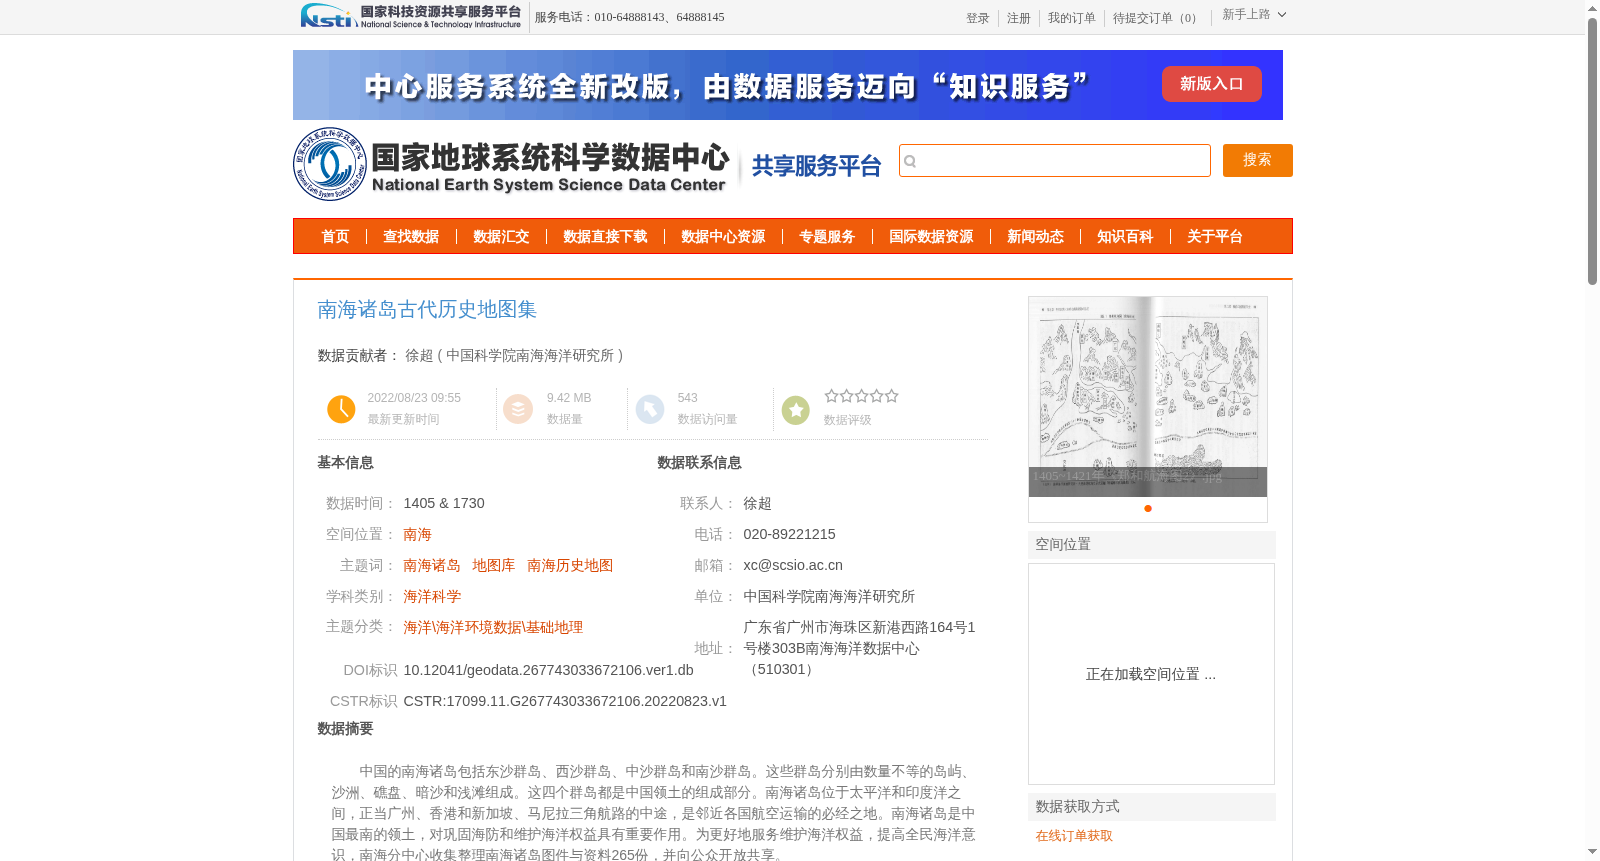The width and height of the screenshot is (1600, 861).
Task: Open 我的订单 link
Action: coord(1072,18)
